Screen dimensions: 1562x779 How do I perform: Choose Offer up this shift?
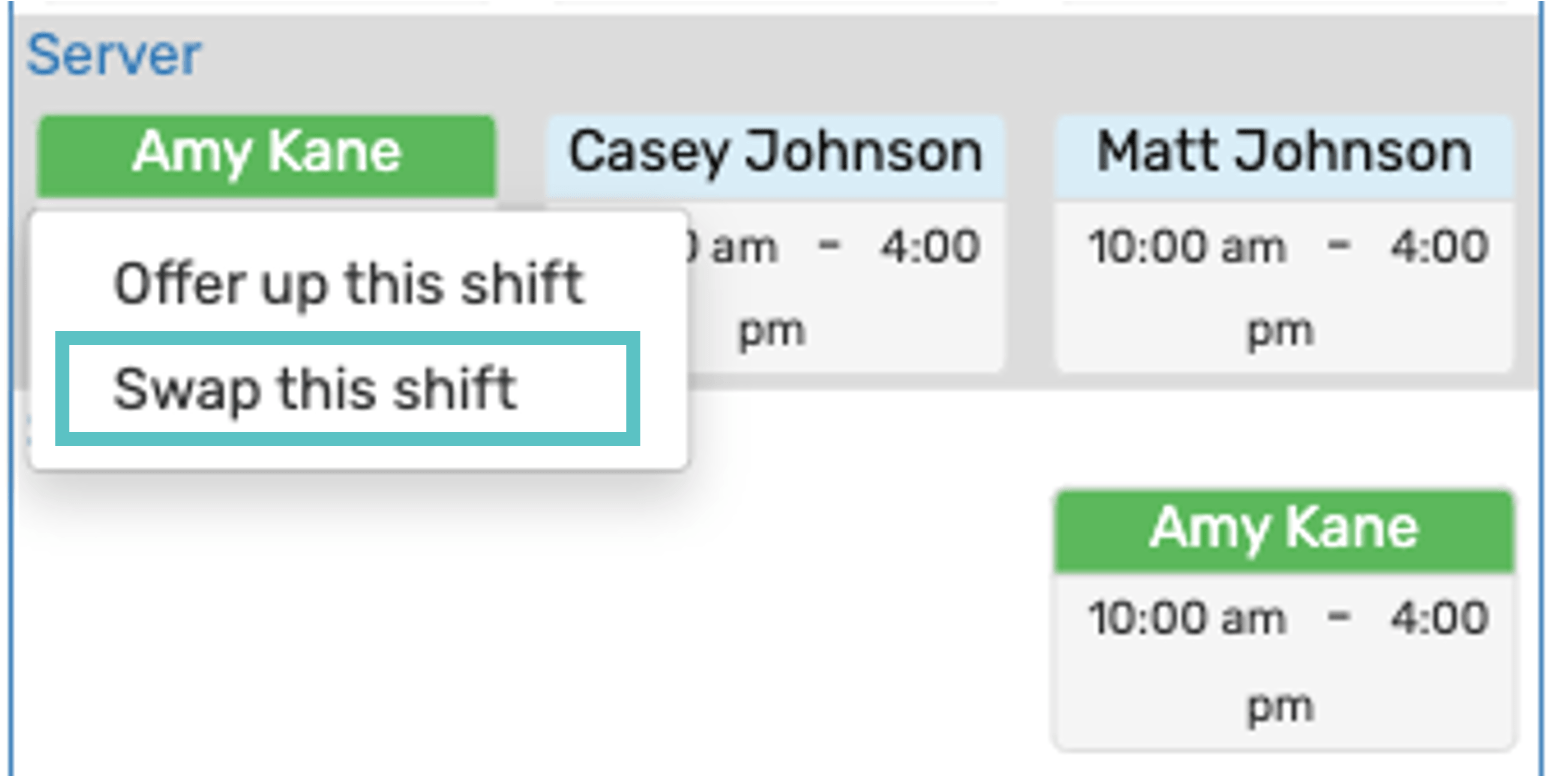point(348,284)
